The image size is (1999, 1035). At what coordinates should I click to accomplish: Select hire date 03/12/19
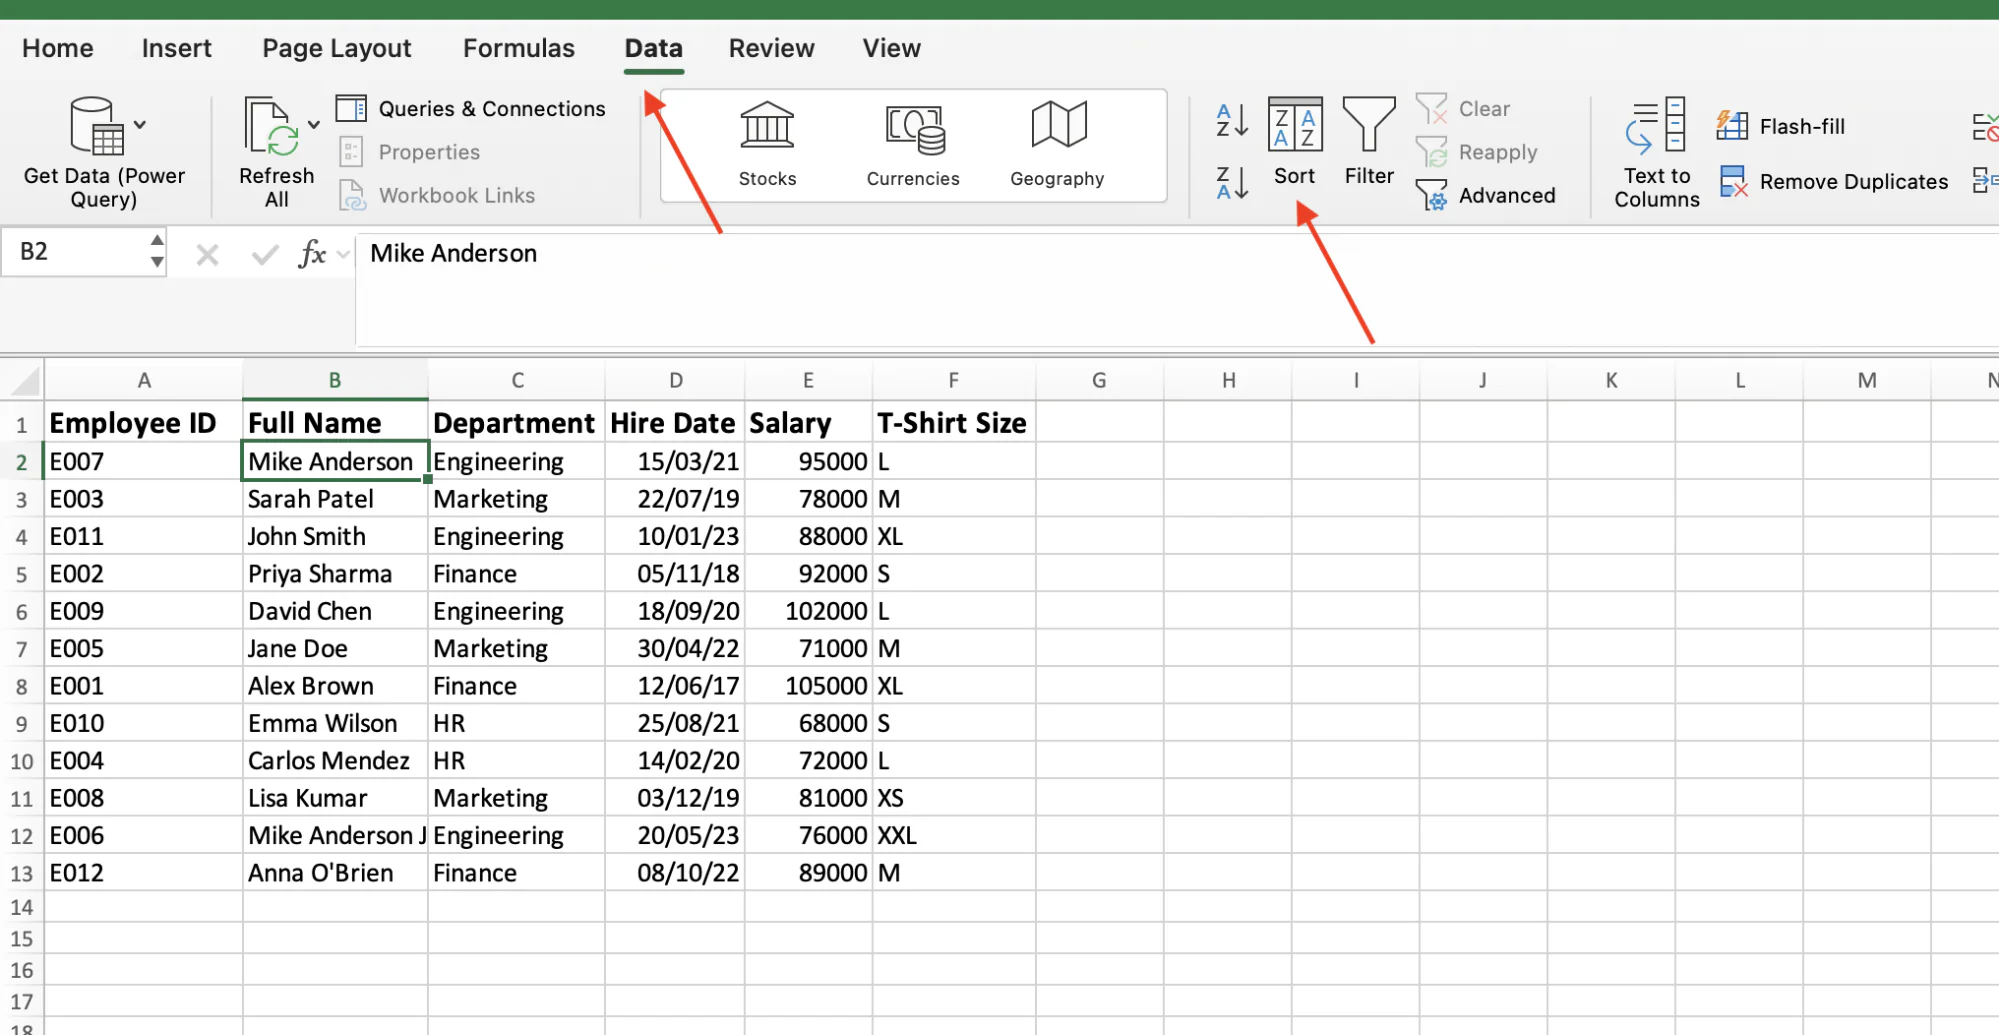(675, 798)
